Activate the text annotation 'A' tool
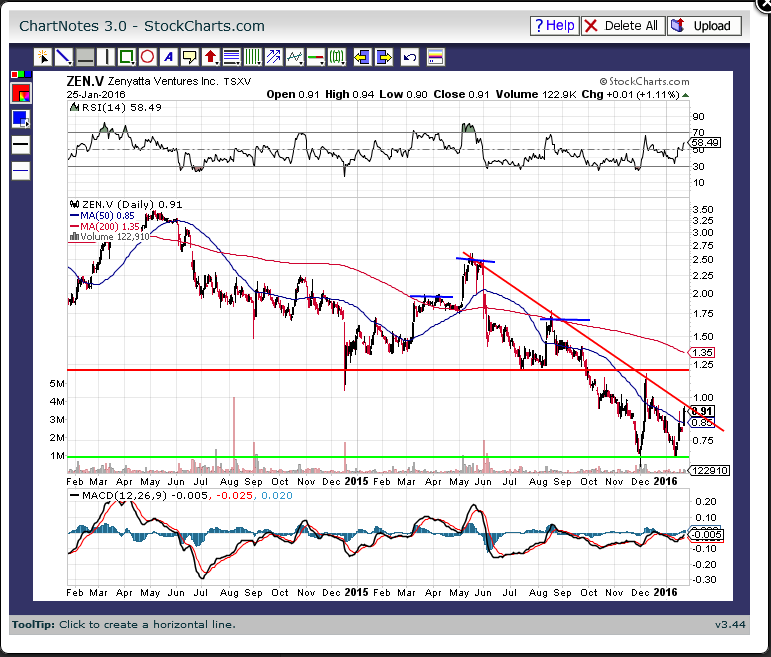The width and height of the screenshot is (771, 657). pos(169,57)
